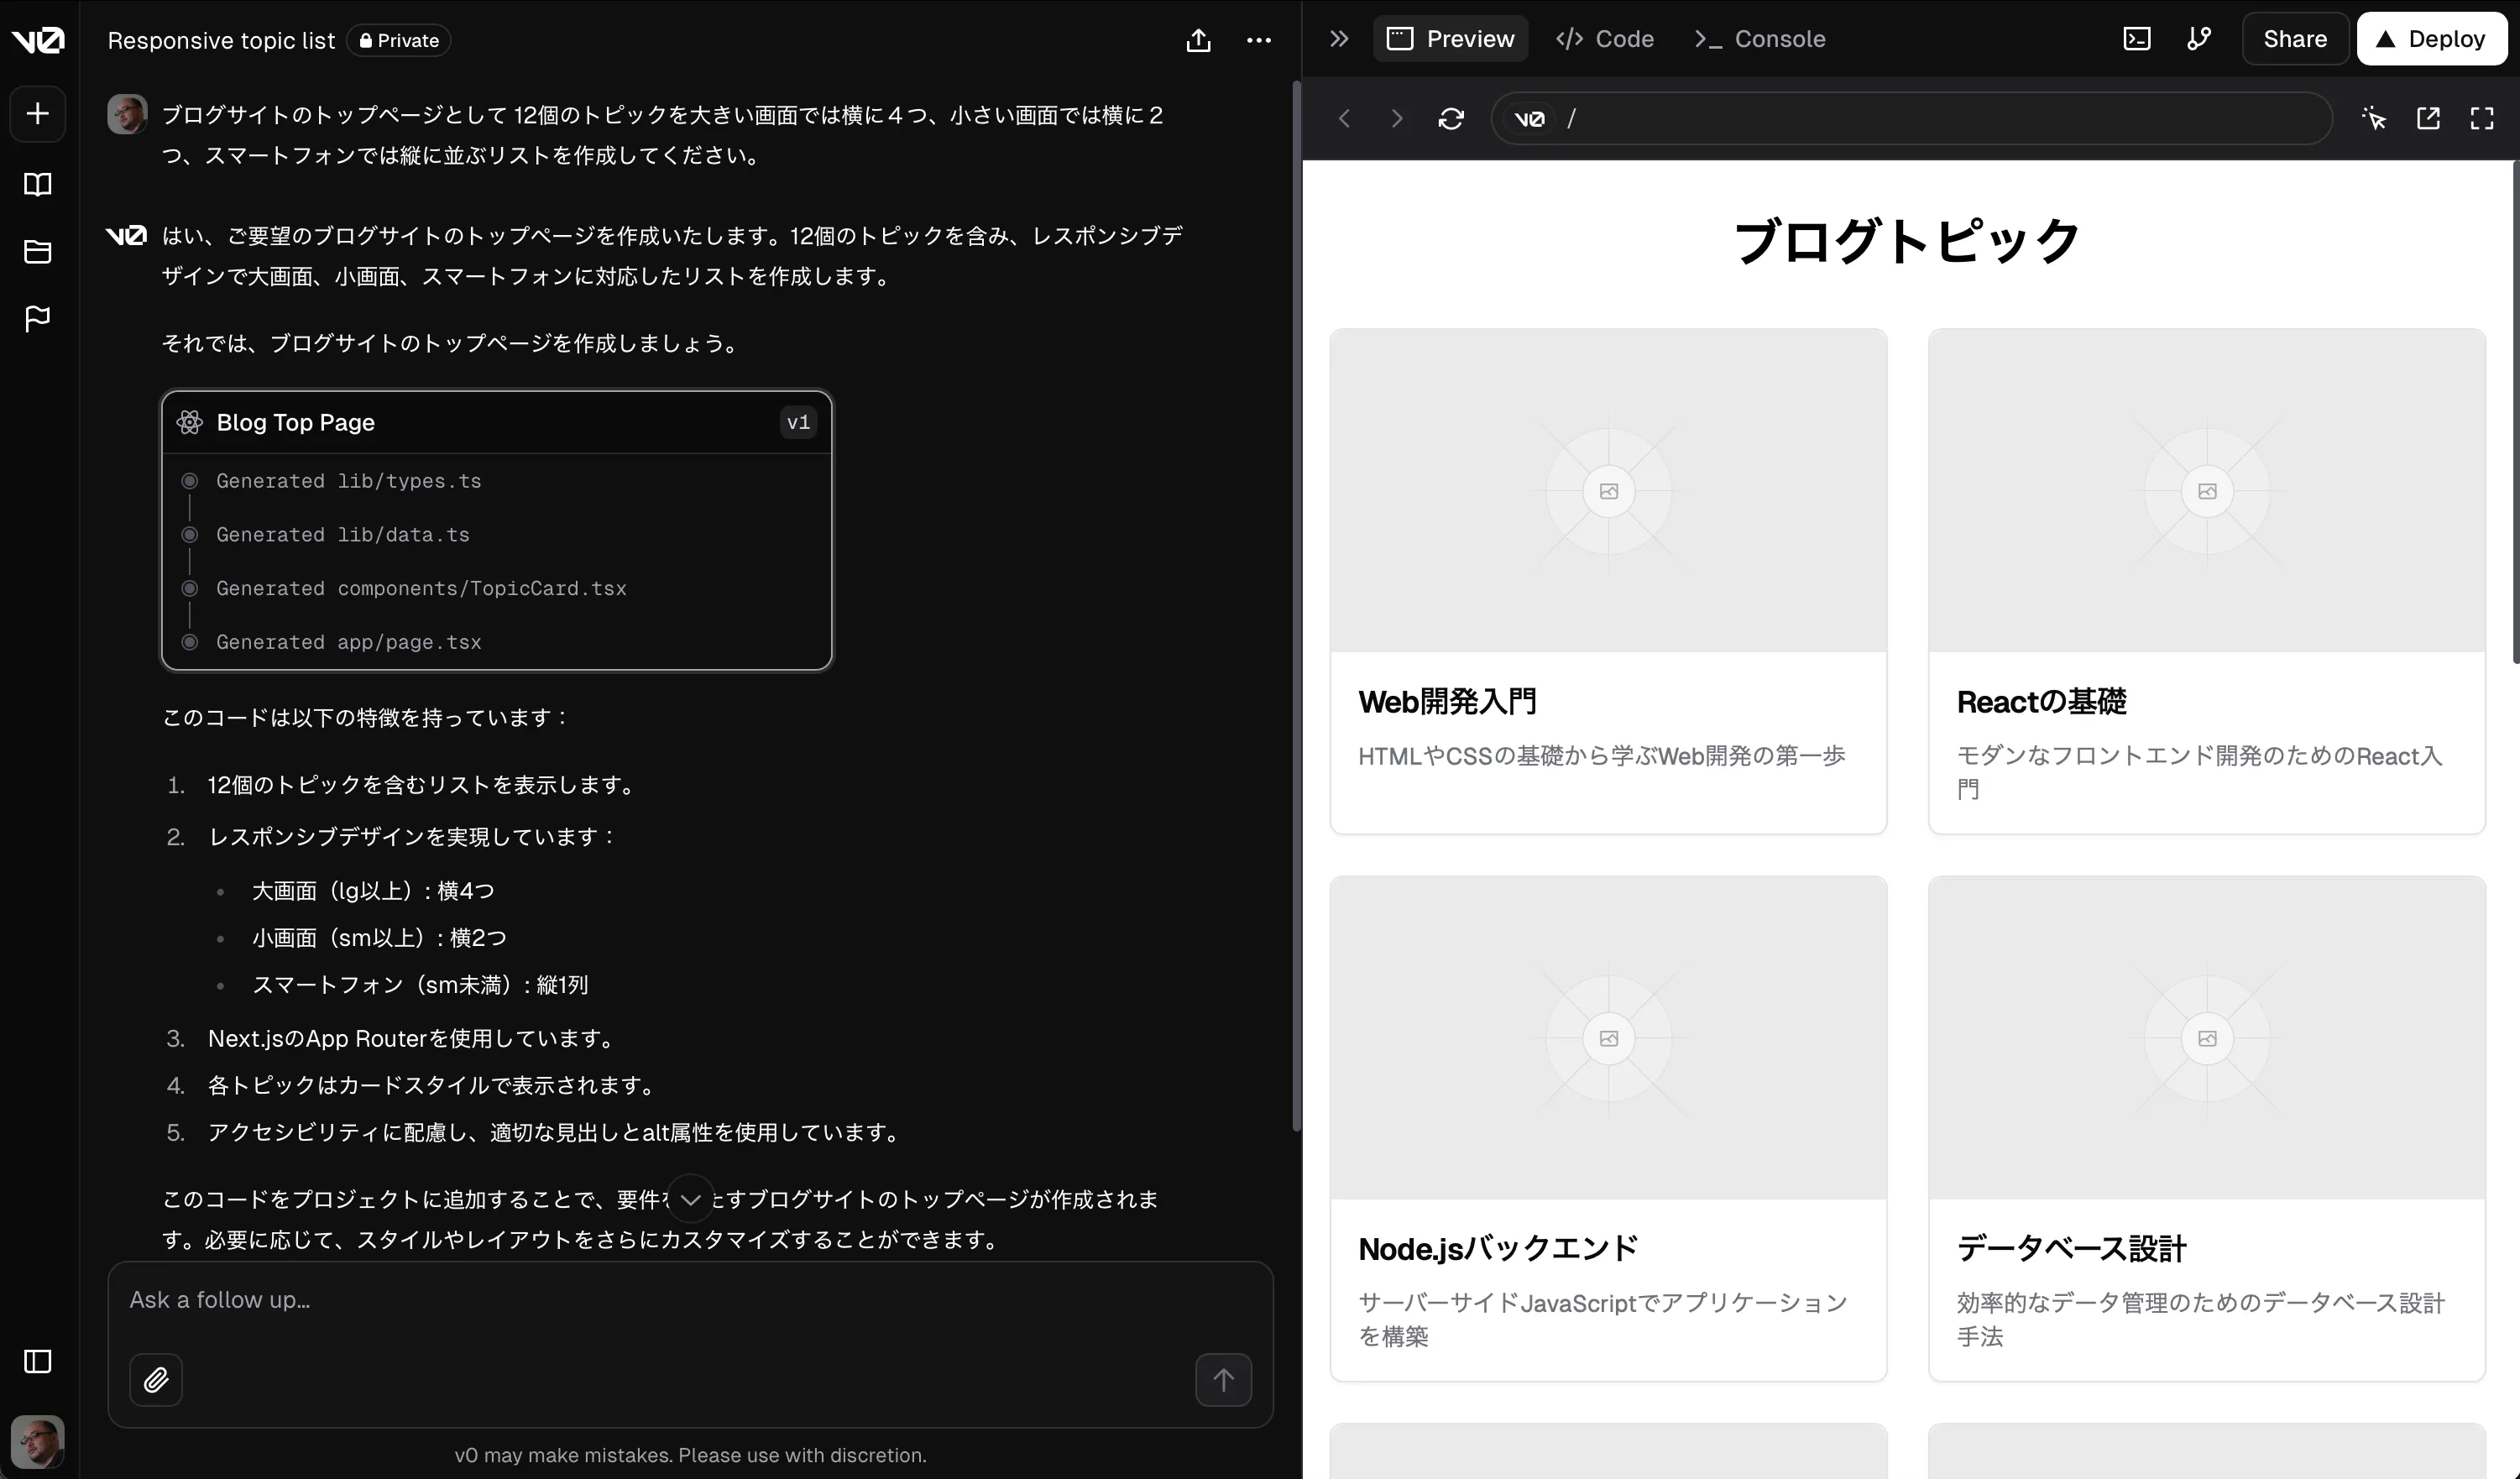Open the flag feedback icon in sidebar
Image resolution: width=2520 pixels, height=1479 pixels.
point(38,318)
